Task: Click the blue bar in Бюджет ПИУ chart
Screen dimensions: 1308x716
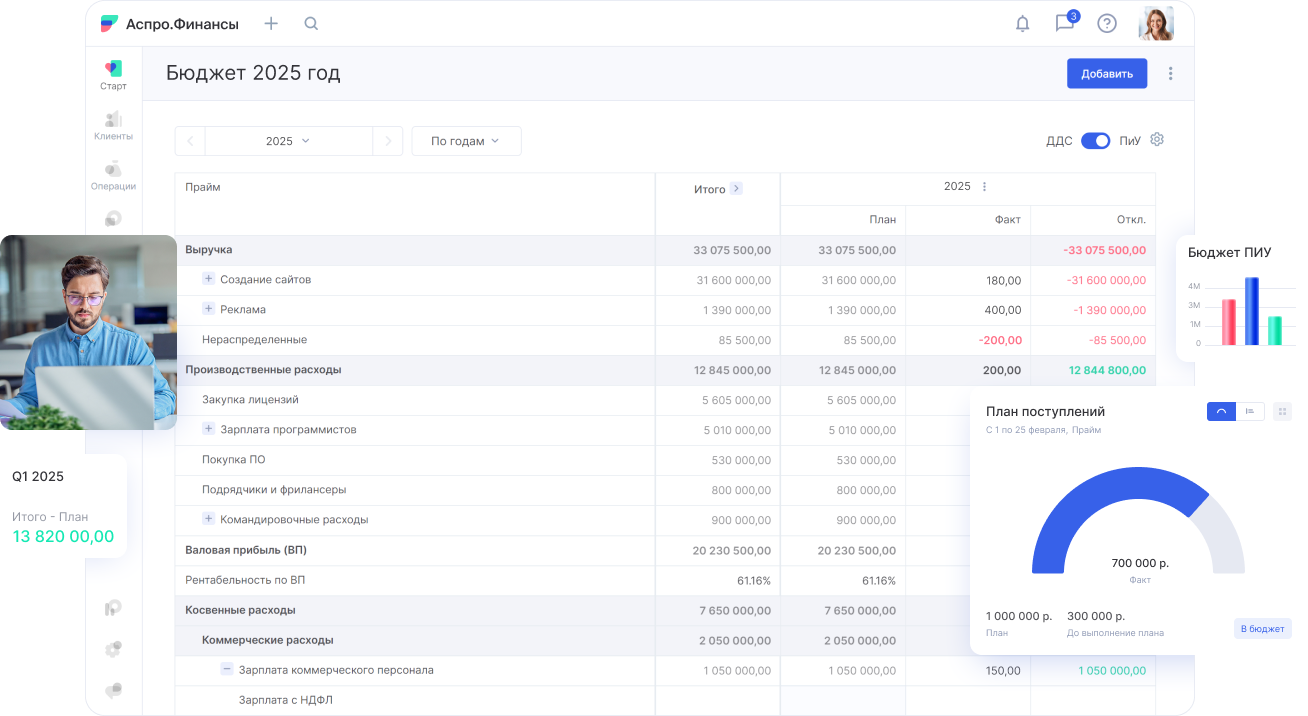Action: (1251, 311)
